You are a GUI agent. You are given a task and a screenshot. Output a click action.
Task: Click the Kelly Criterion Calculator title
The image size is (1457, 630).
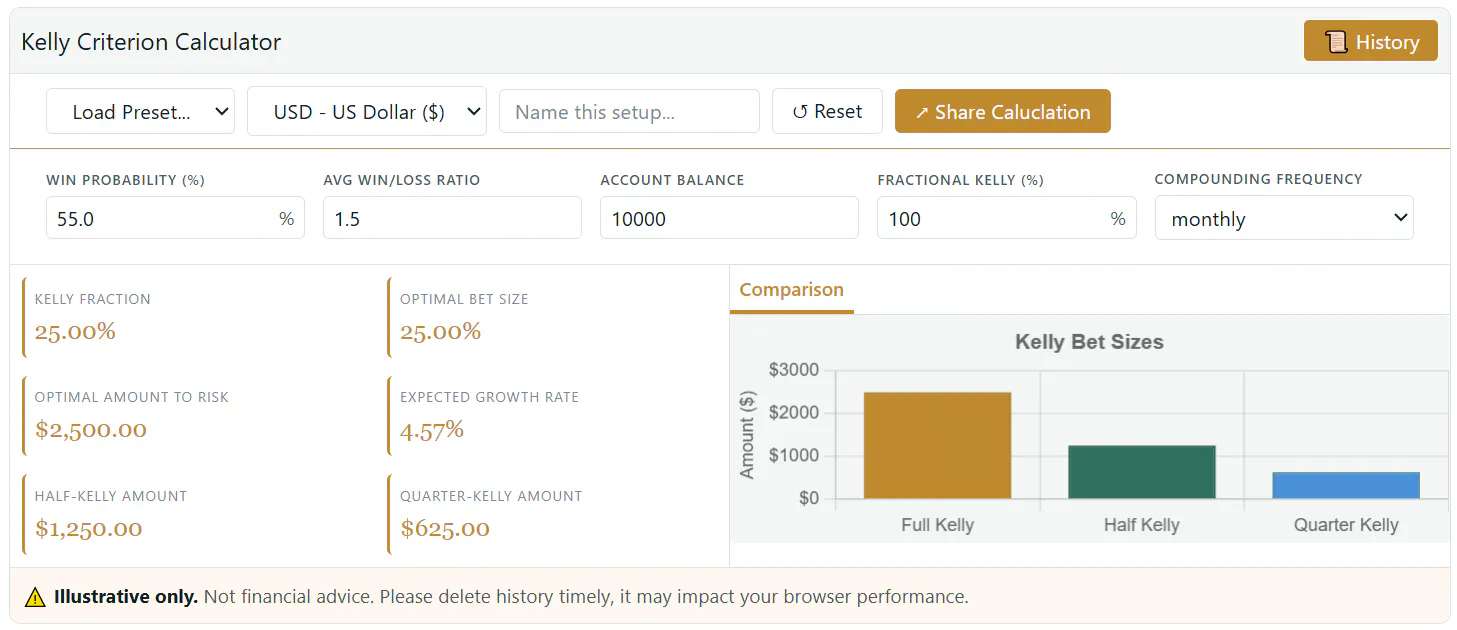[151, 42]
